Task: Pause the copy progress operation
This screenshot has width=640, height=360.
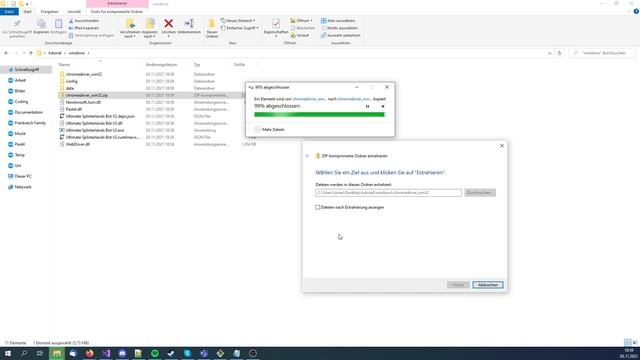Action: click(367, 107)
